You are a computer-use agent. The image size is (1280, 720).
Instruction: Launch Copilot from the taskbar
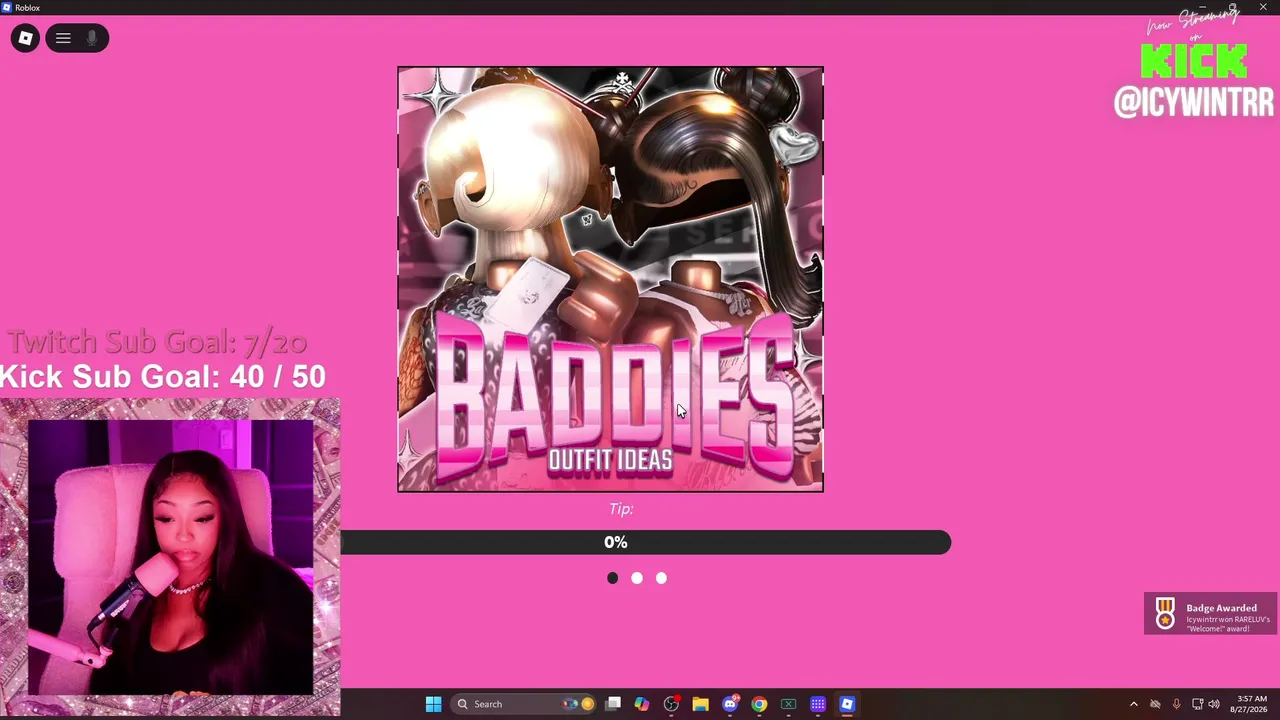click(x=642, y=704)
